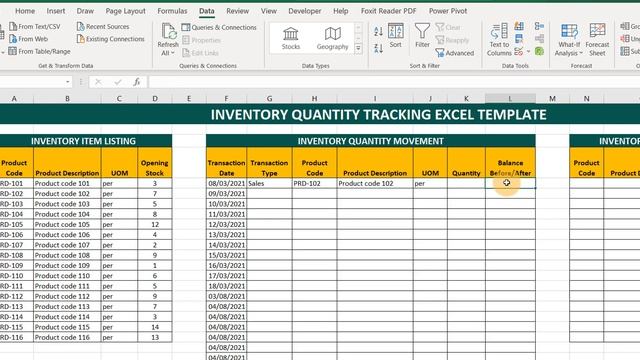Expand the Data Types gallery
640x360 pixels.
tap(358, 49)
